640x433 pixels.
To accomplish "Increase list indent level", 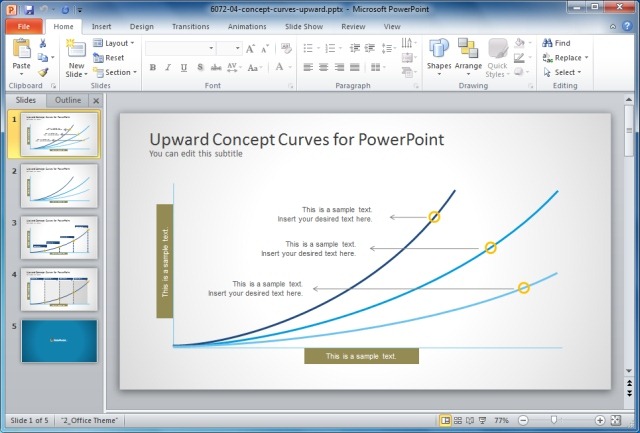I will click(x=370, y=48).
